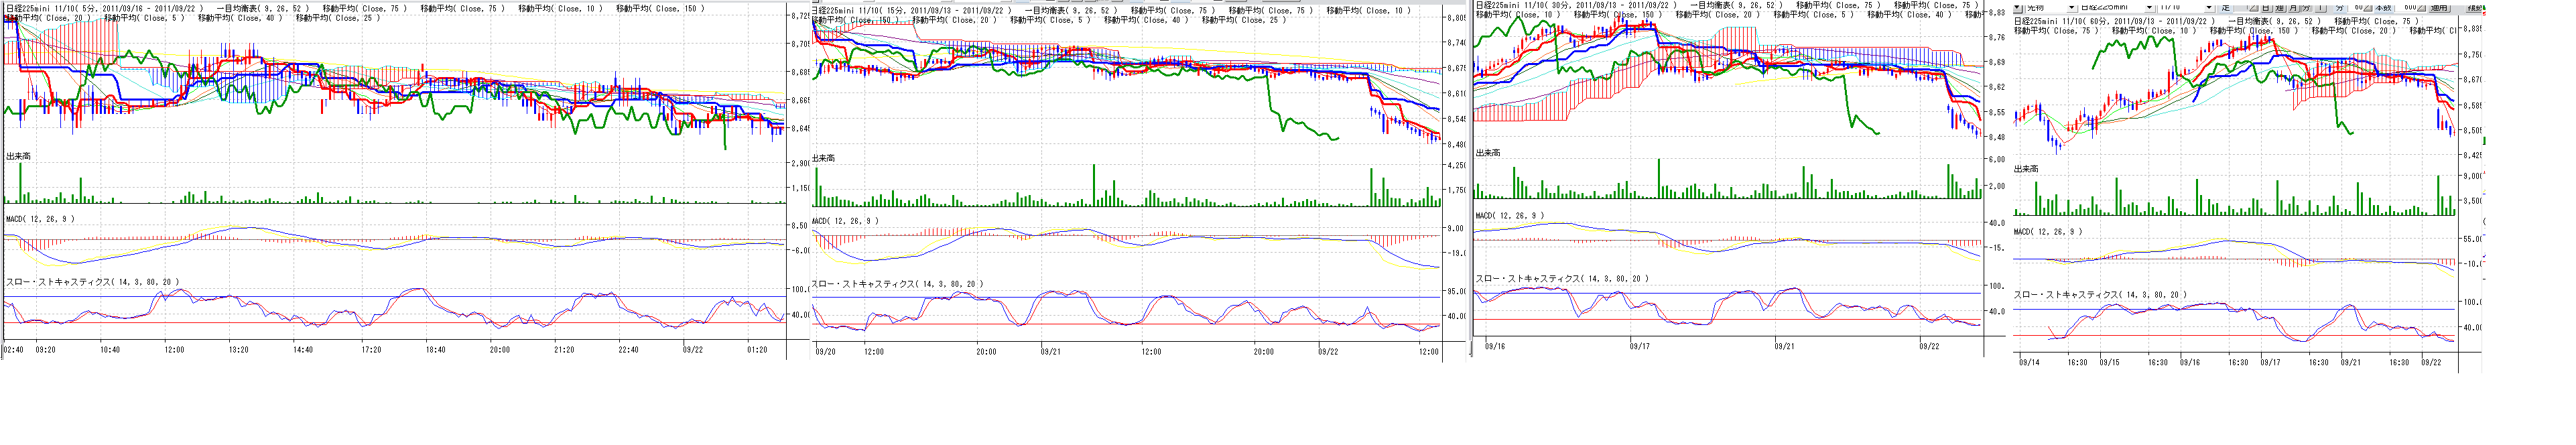The height and width of the screenshot is (445, 2576).
Task: Click the MACD(12, 26, 9) label in 15-minute chart
Action: pos(845,221)
